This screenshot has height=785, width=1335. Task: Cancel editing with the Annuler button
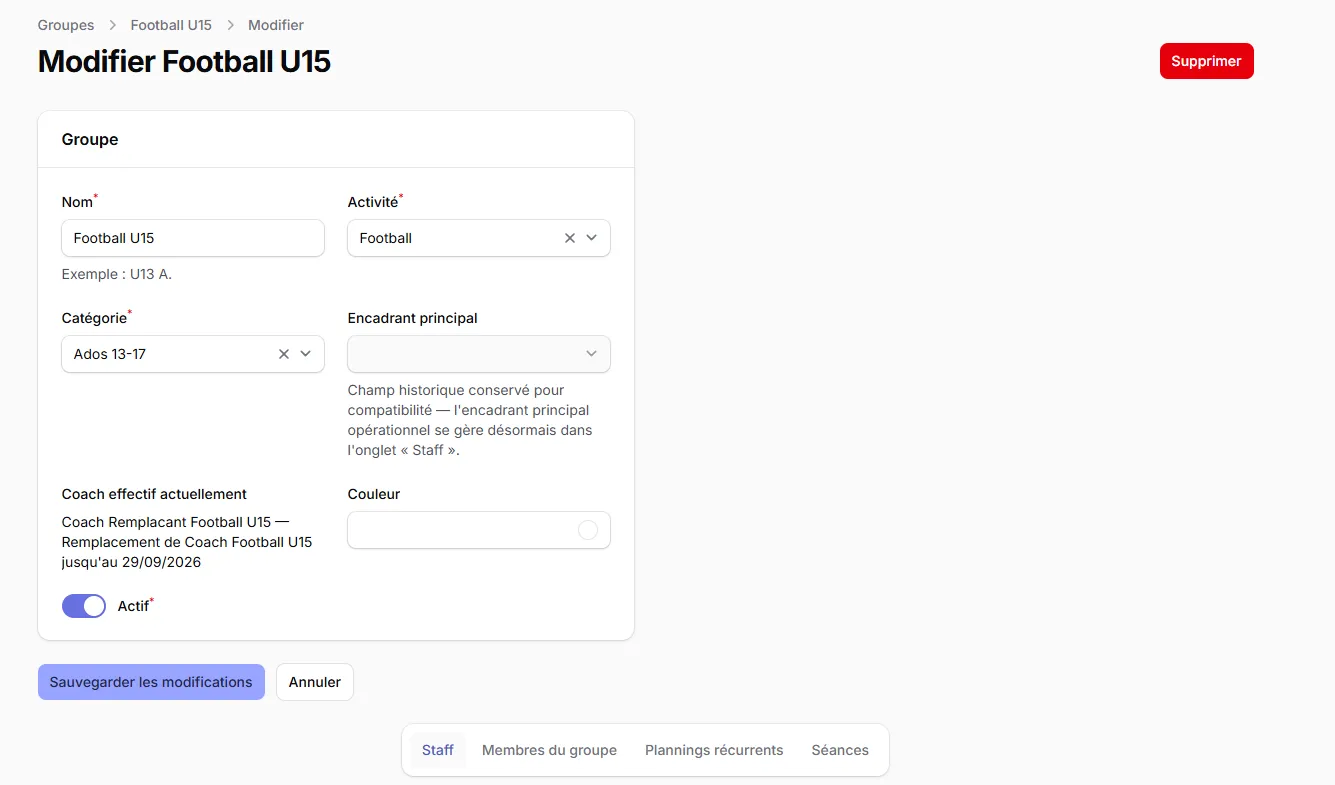tap(315, 682)
